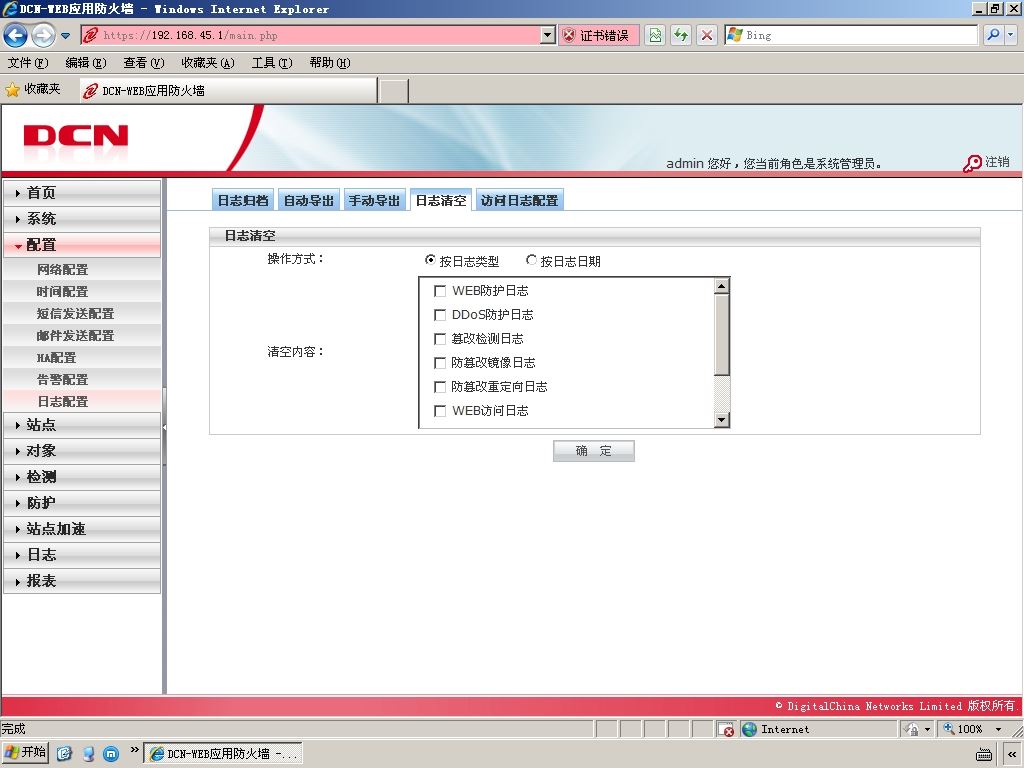The height and width of the screenshot is (768, 1024).
Task: Open a new blank browser tab
Action: tap(393, 91)
